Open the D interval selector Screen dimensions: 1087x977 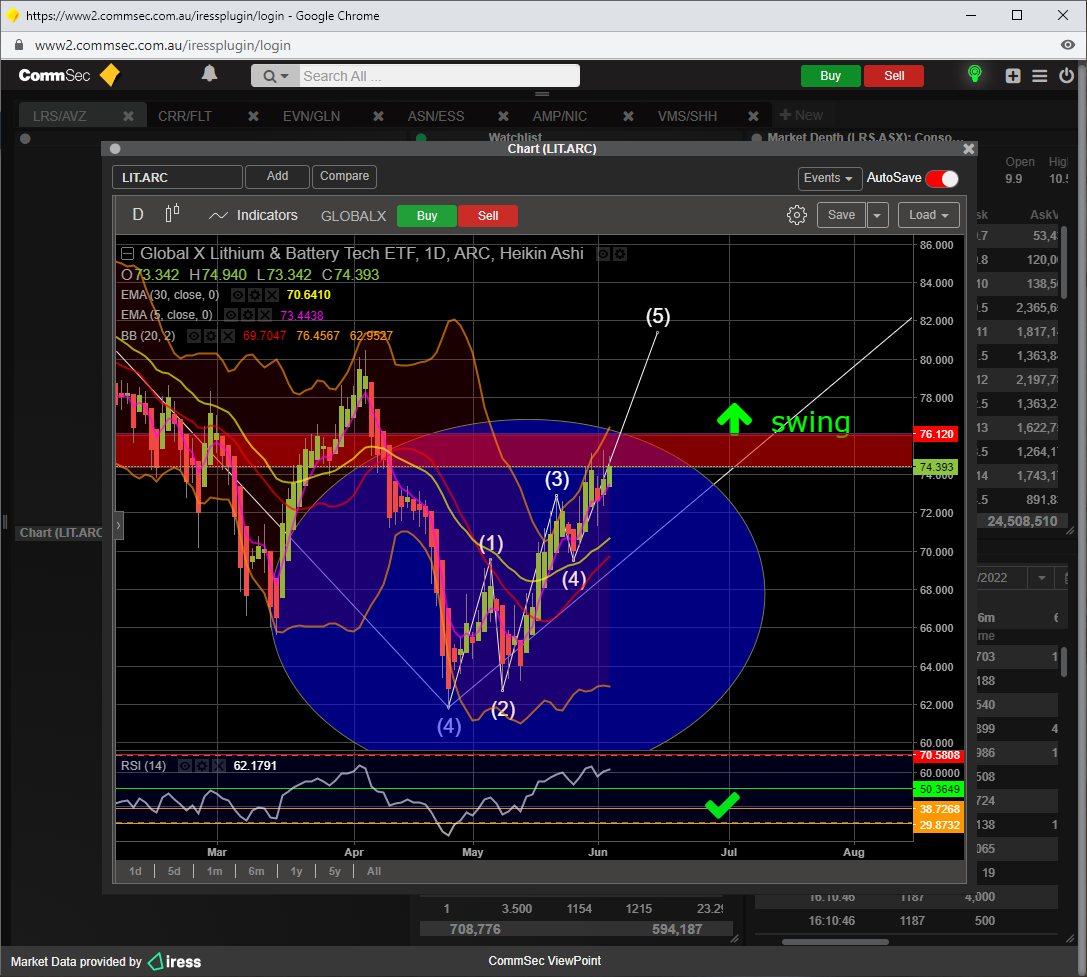click(138, 214)
